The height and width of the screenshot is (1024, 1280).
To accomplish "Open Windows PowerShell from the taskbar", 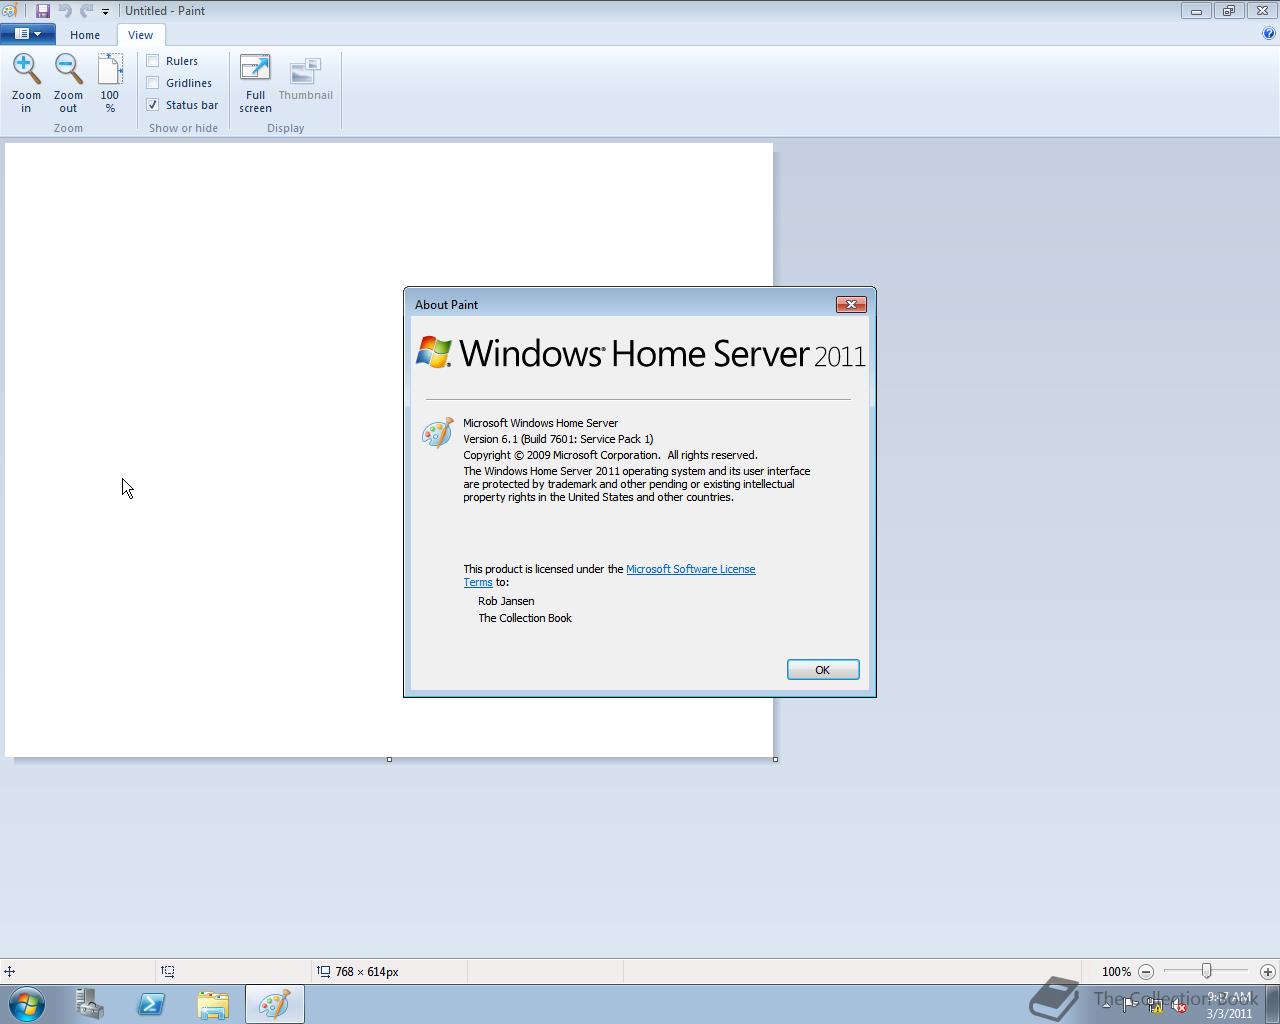I will click(151, 1004).
